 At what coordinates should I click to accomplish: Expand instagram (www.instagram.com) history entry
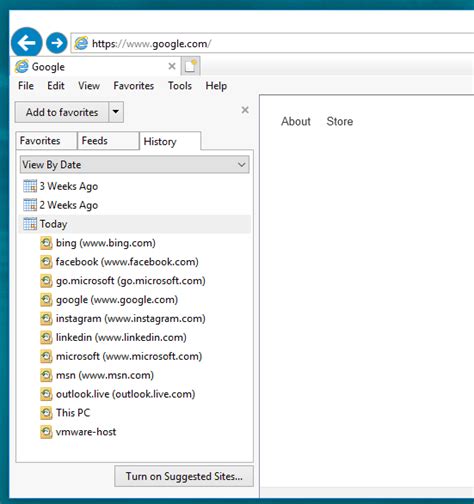(130, 319)
